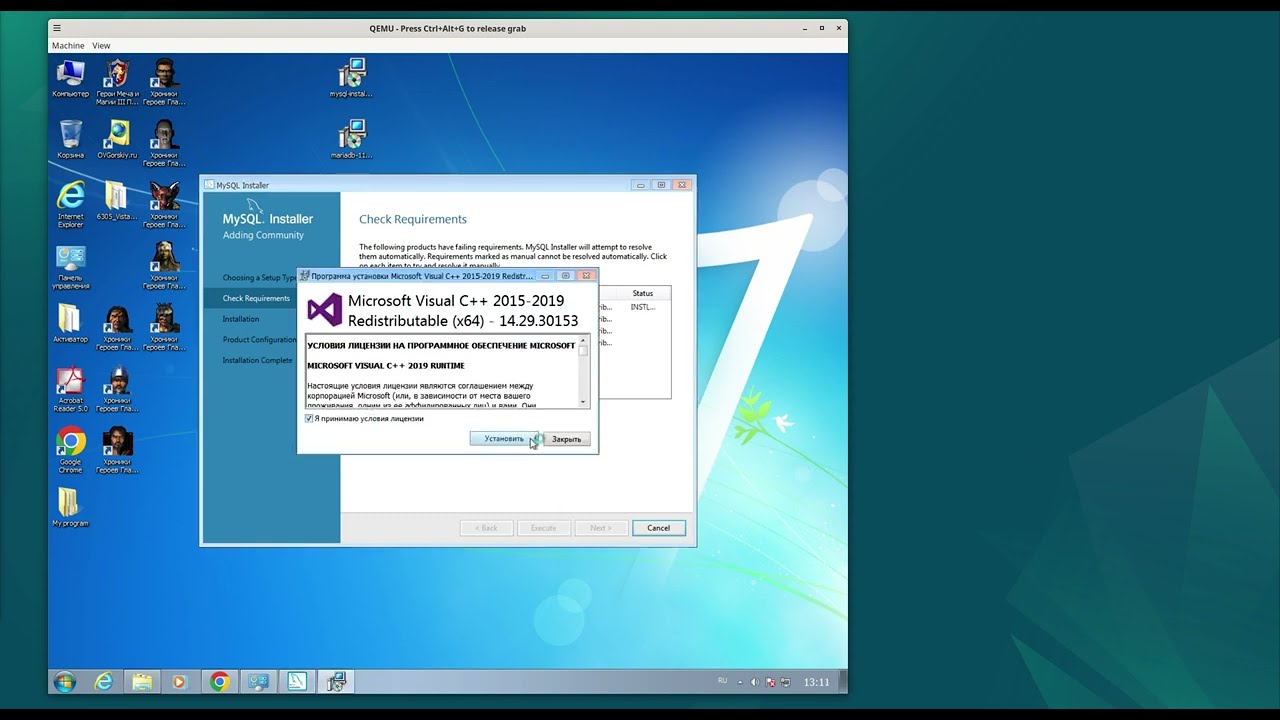Select Product Configuration step in sidebar
This screenshot has width=1280, height=720.
259,340
